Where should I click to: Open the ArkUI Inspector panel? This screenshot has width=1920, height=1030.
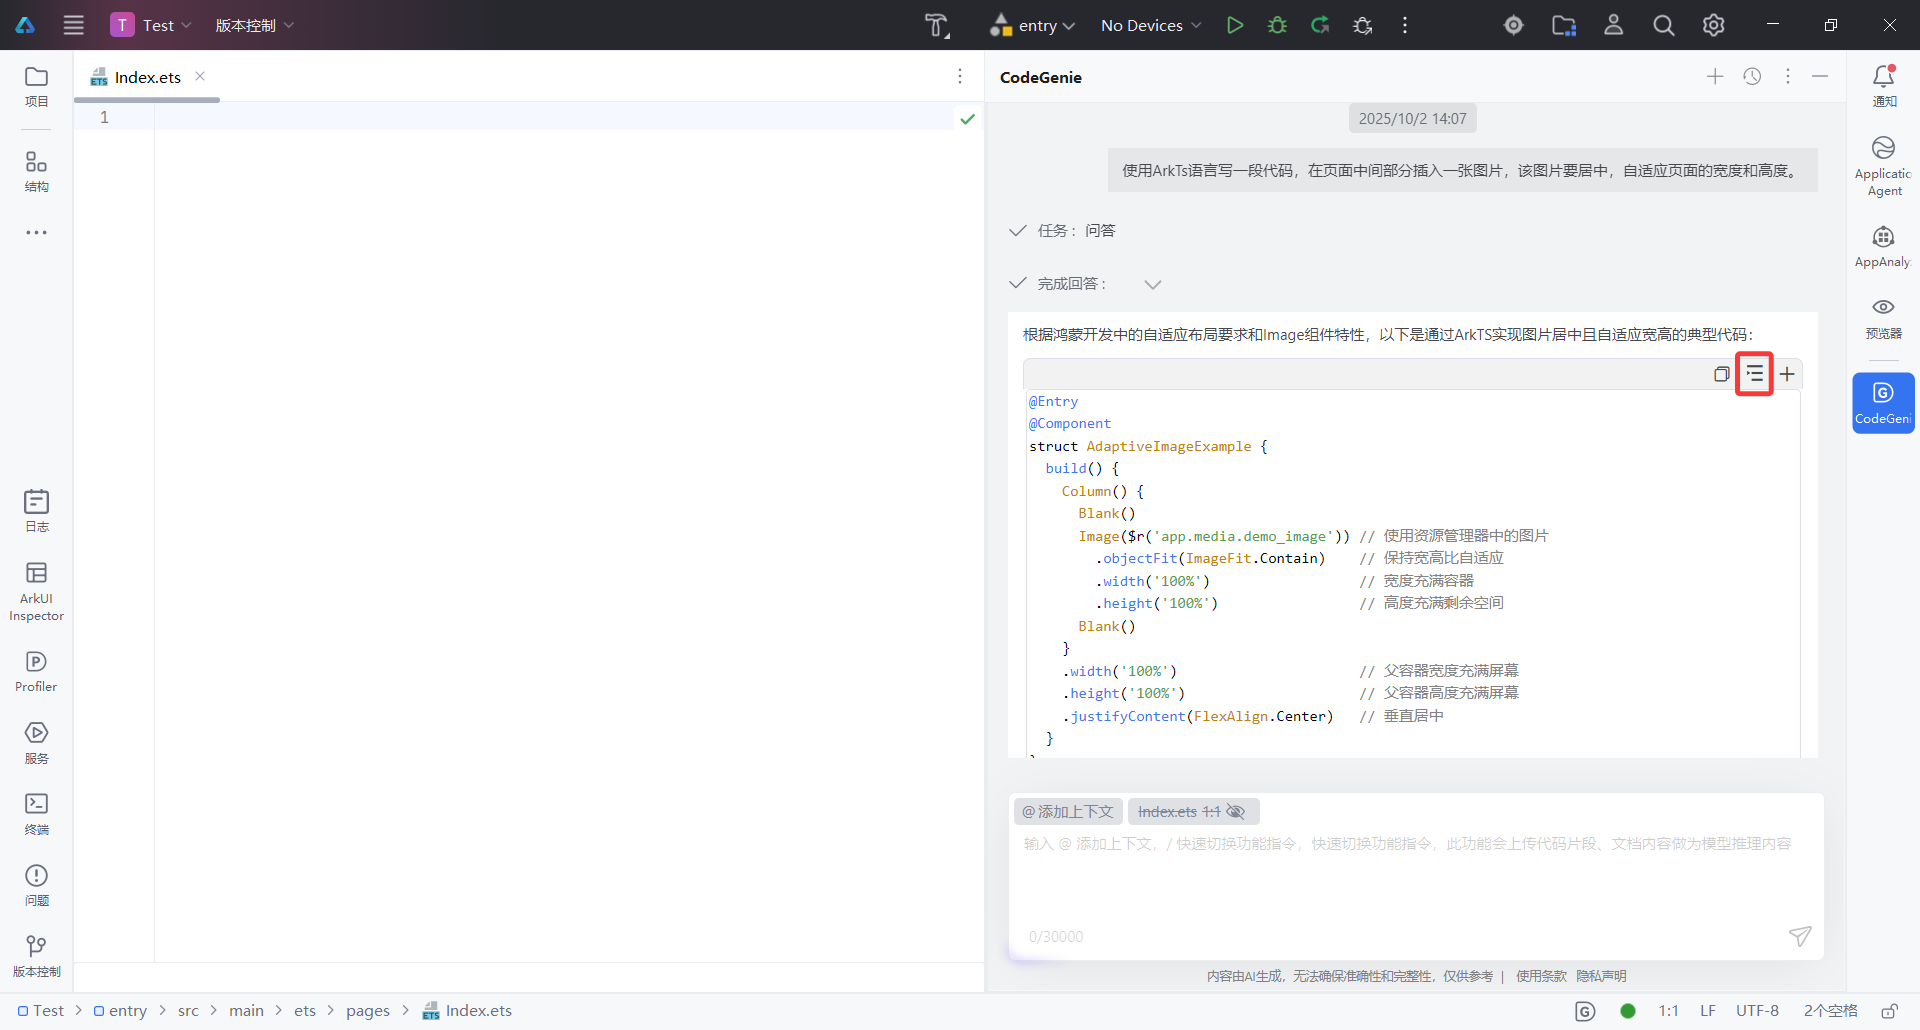pyautogui.click(x=37, y=591)
